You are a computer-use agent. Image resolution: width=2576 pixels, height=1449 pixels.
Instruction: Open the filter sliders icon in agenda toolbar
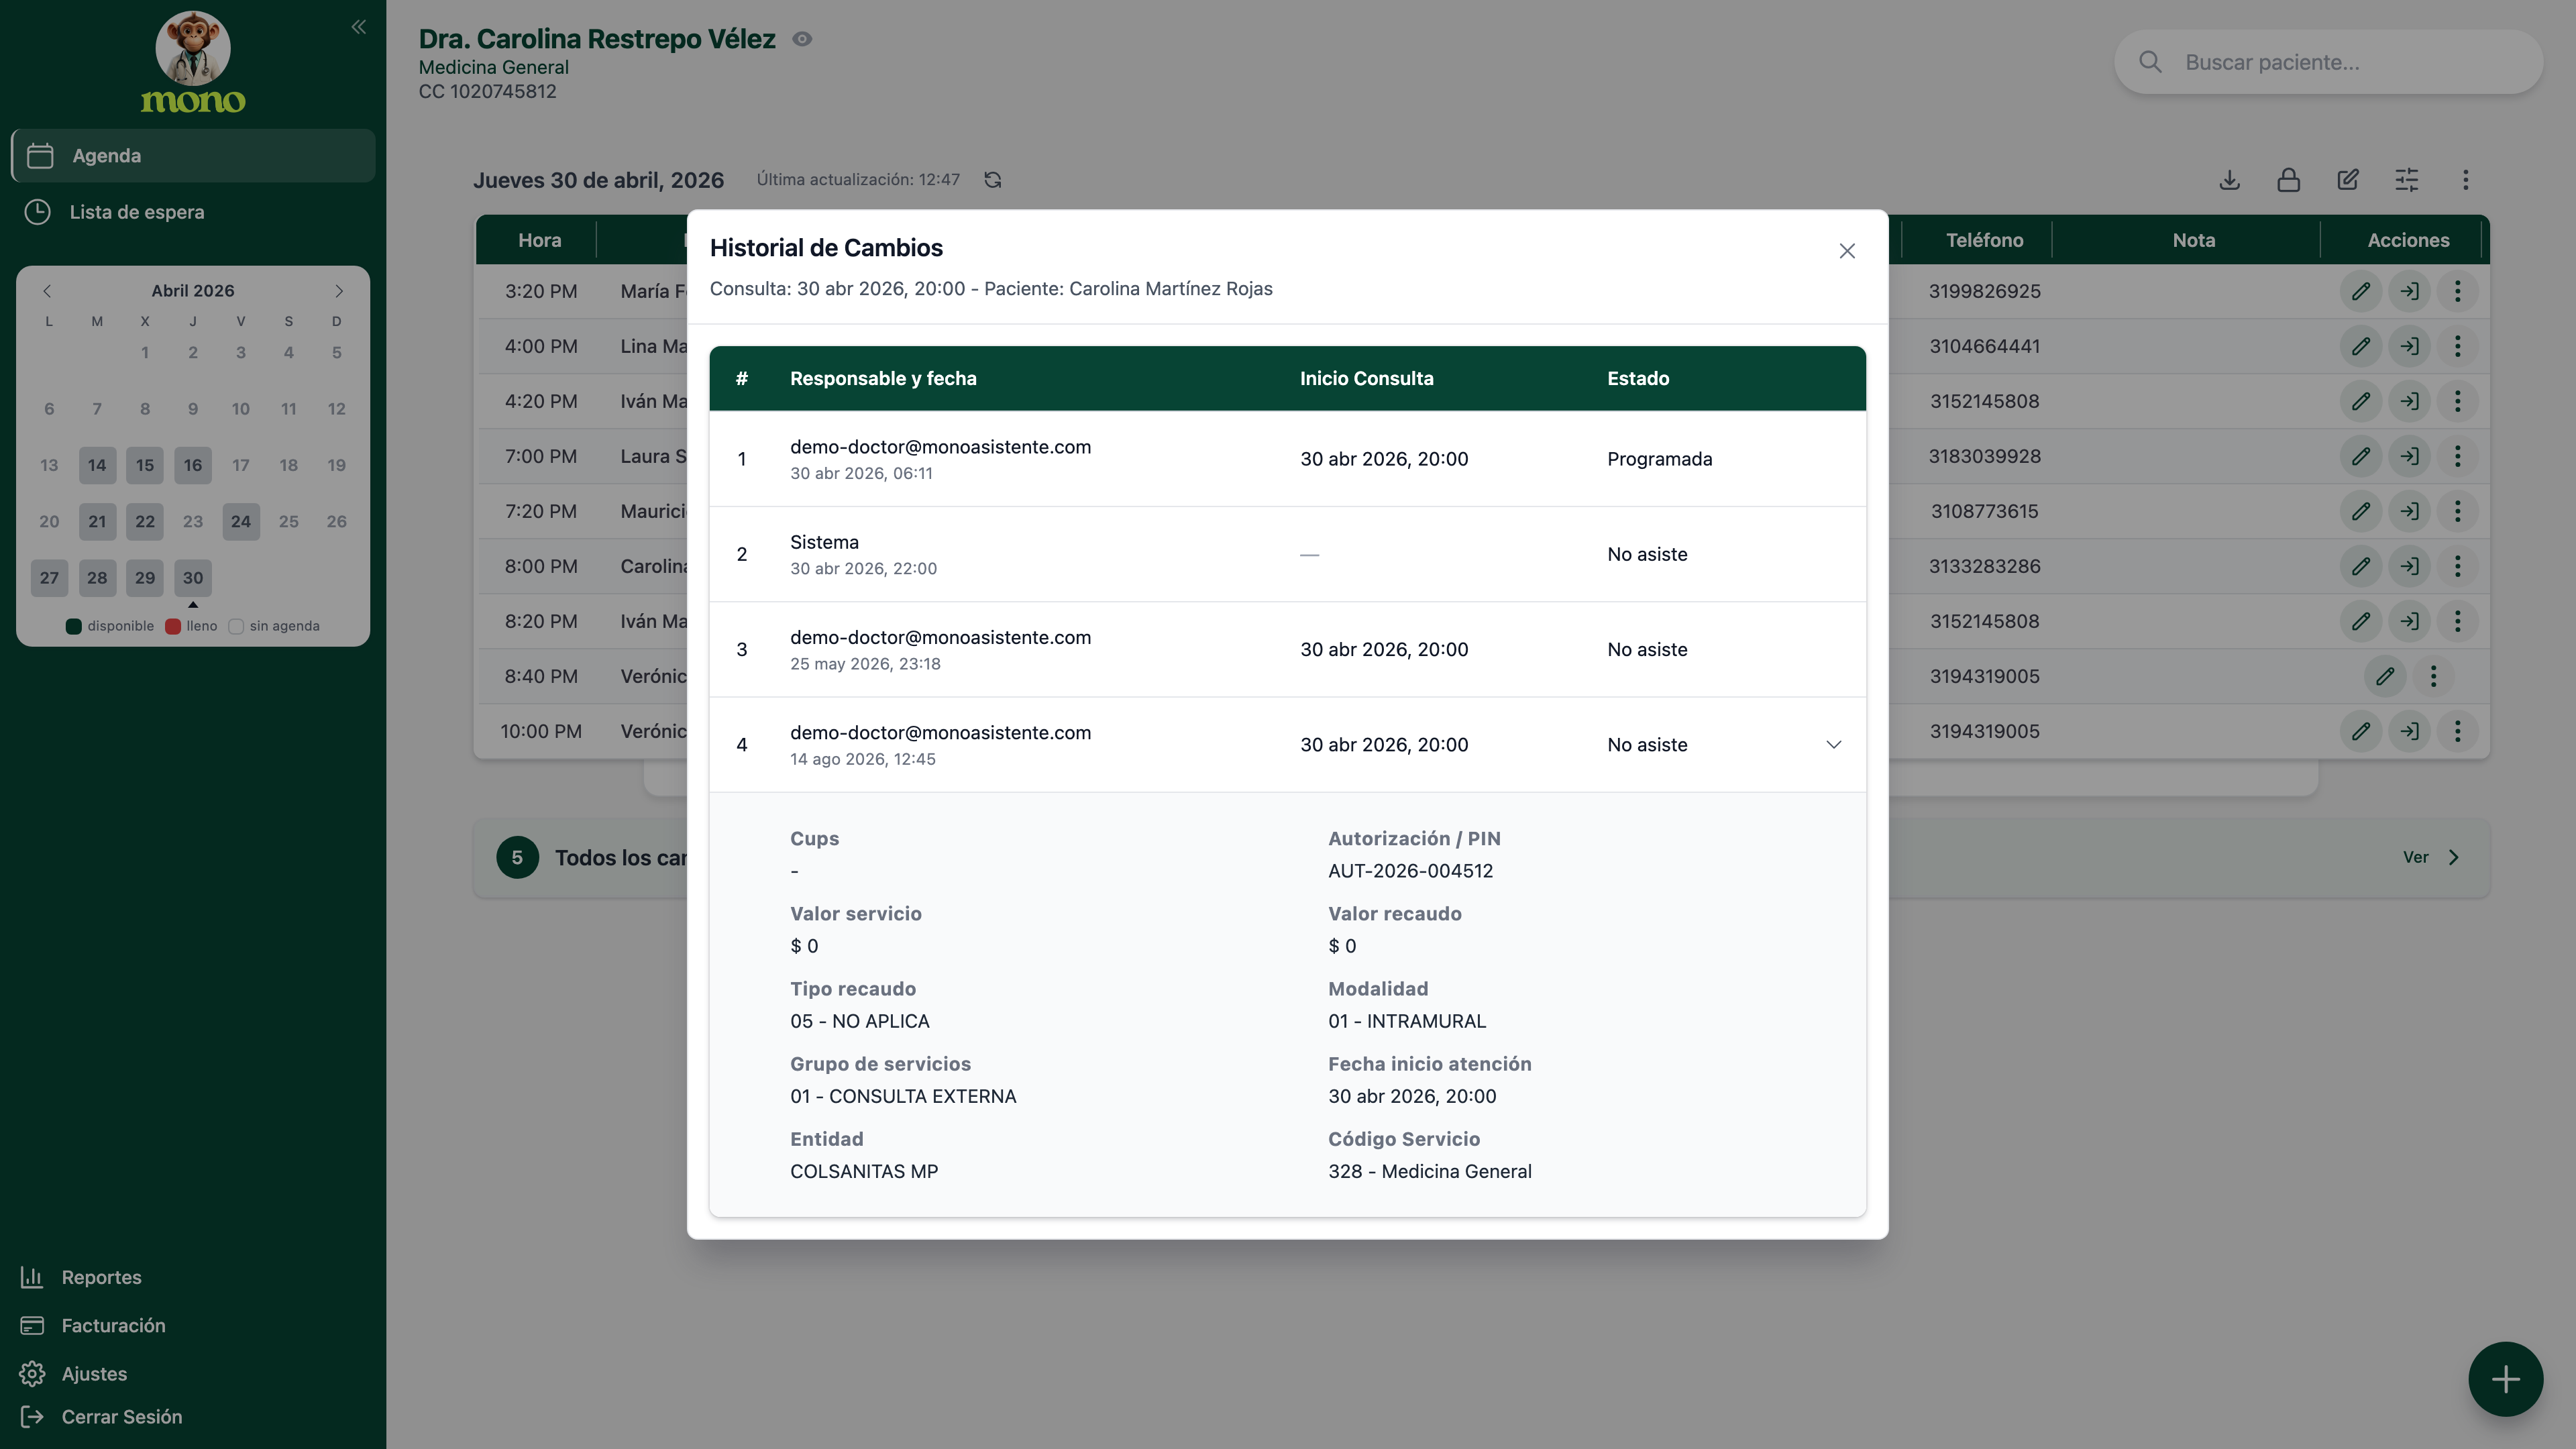pyautogui.click(x=2406, y=180)
